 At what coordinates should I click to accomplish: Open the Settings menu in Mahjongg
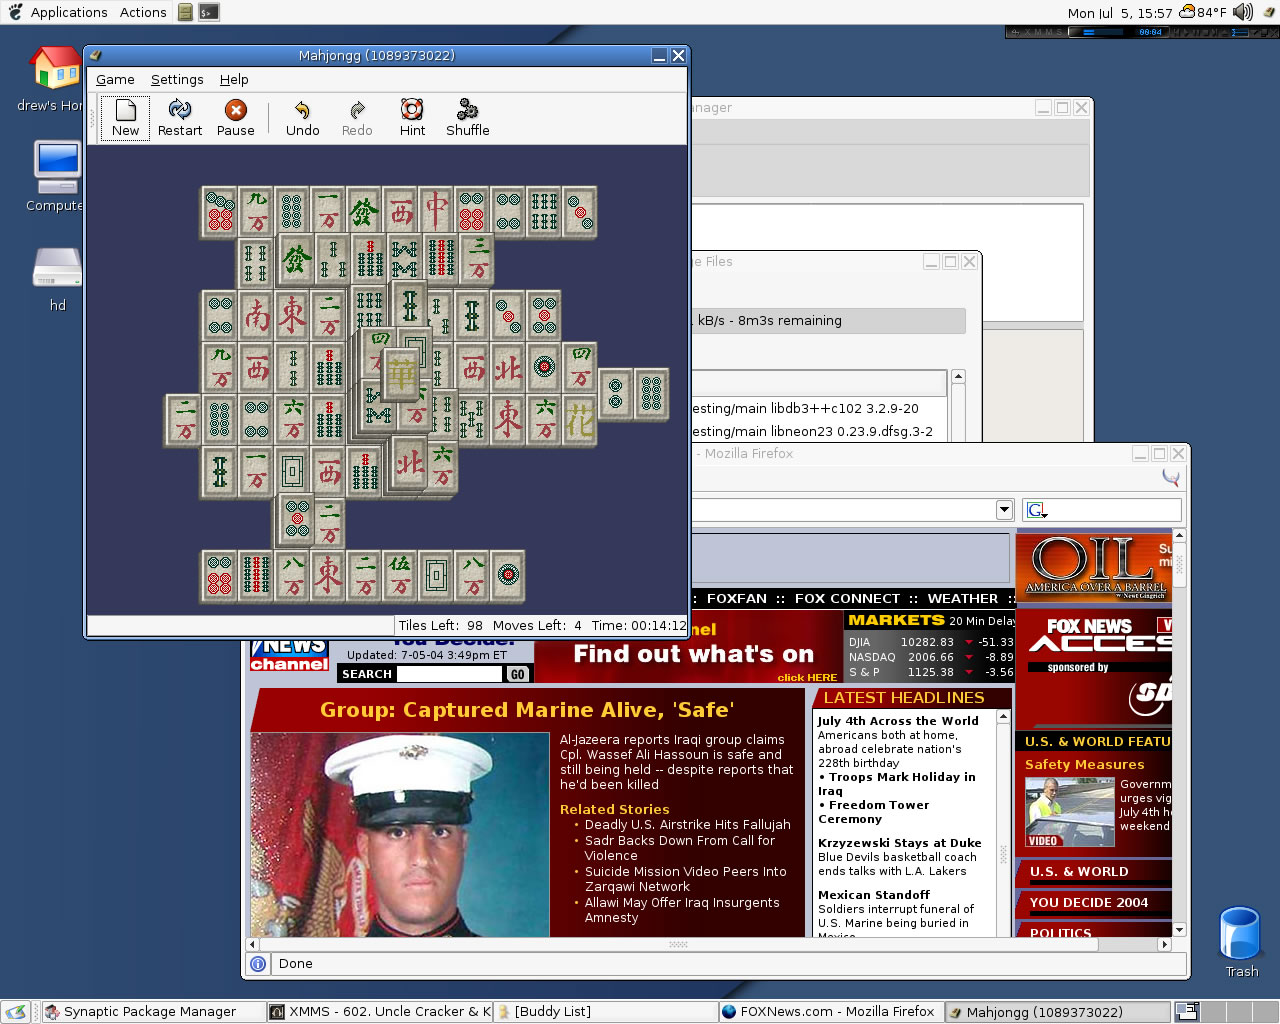(x=177, y=80)
